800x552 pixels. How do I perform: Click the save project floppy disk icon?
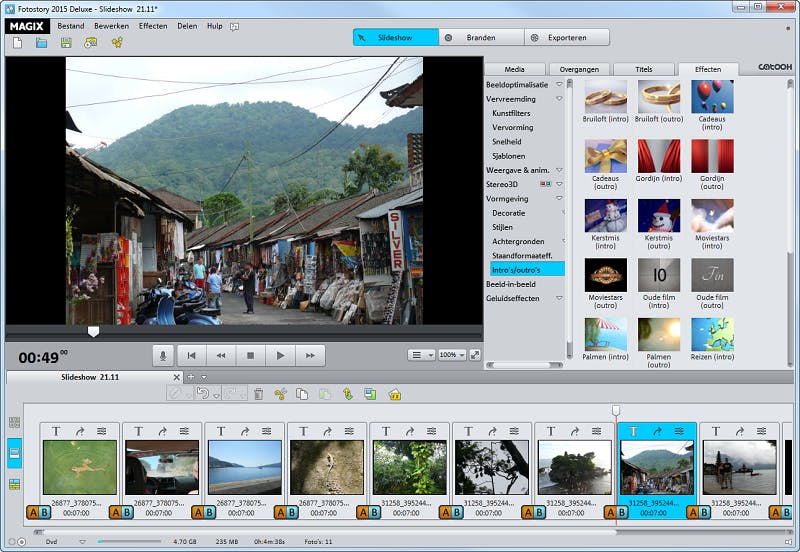click(66, 43)
